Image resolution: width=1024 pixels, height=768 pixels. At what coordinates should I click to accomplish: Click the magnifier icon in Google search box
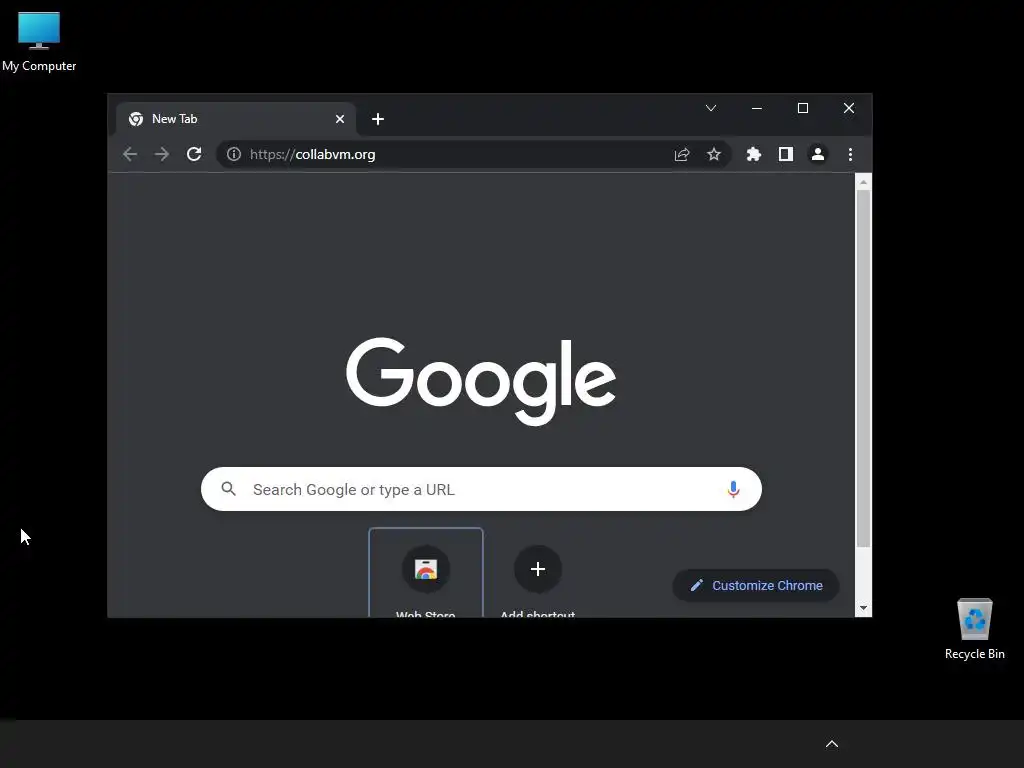[228, 488]
